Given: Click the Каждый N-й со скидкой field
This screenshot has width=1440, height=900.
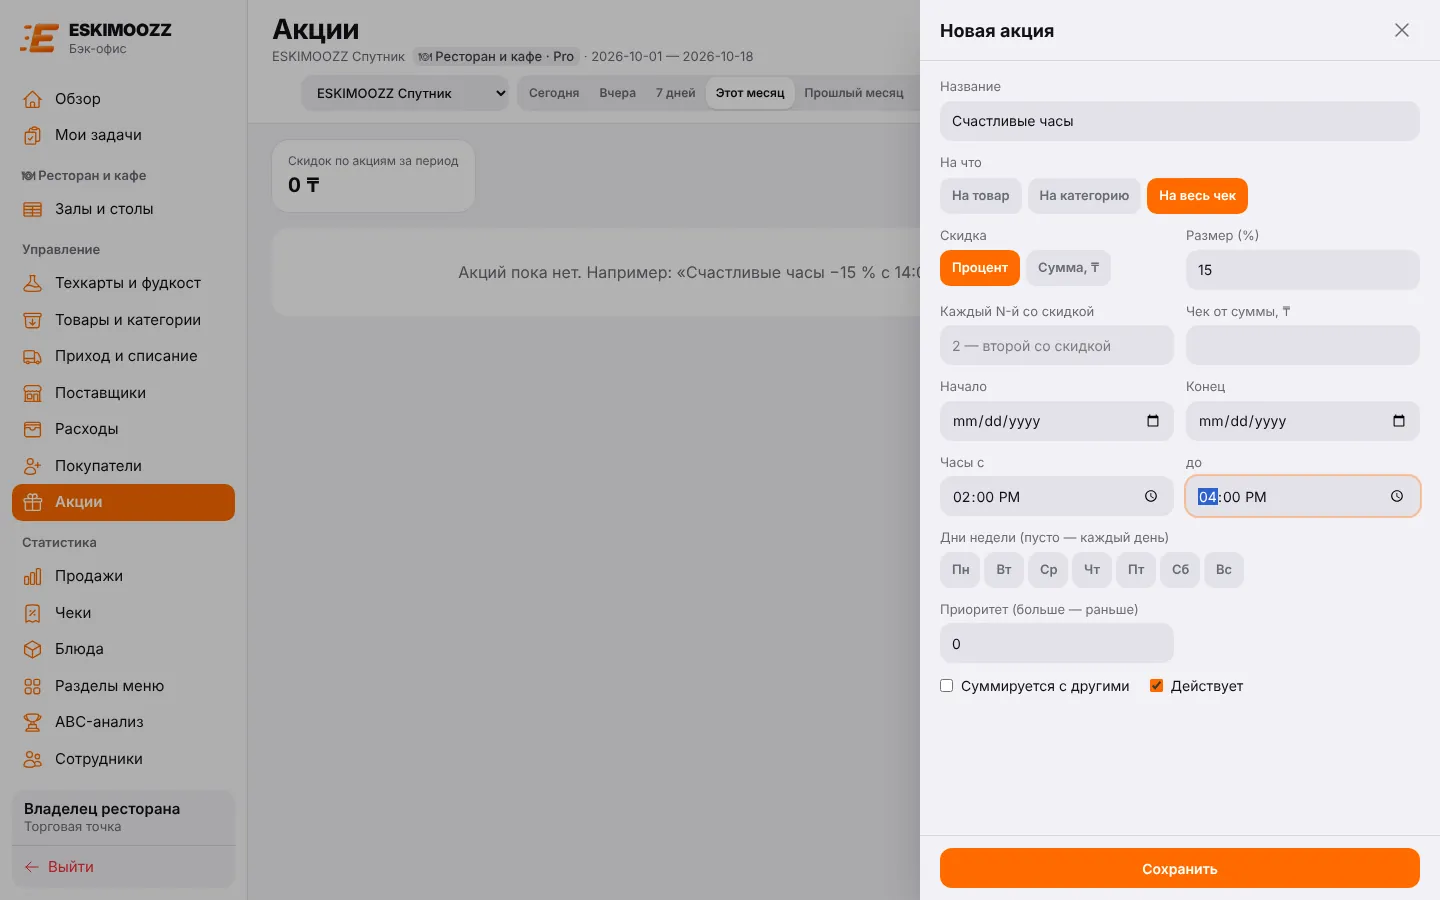Looking at the screenshot, I should [x=1057, y=346].
